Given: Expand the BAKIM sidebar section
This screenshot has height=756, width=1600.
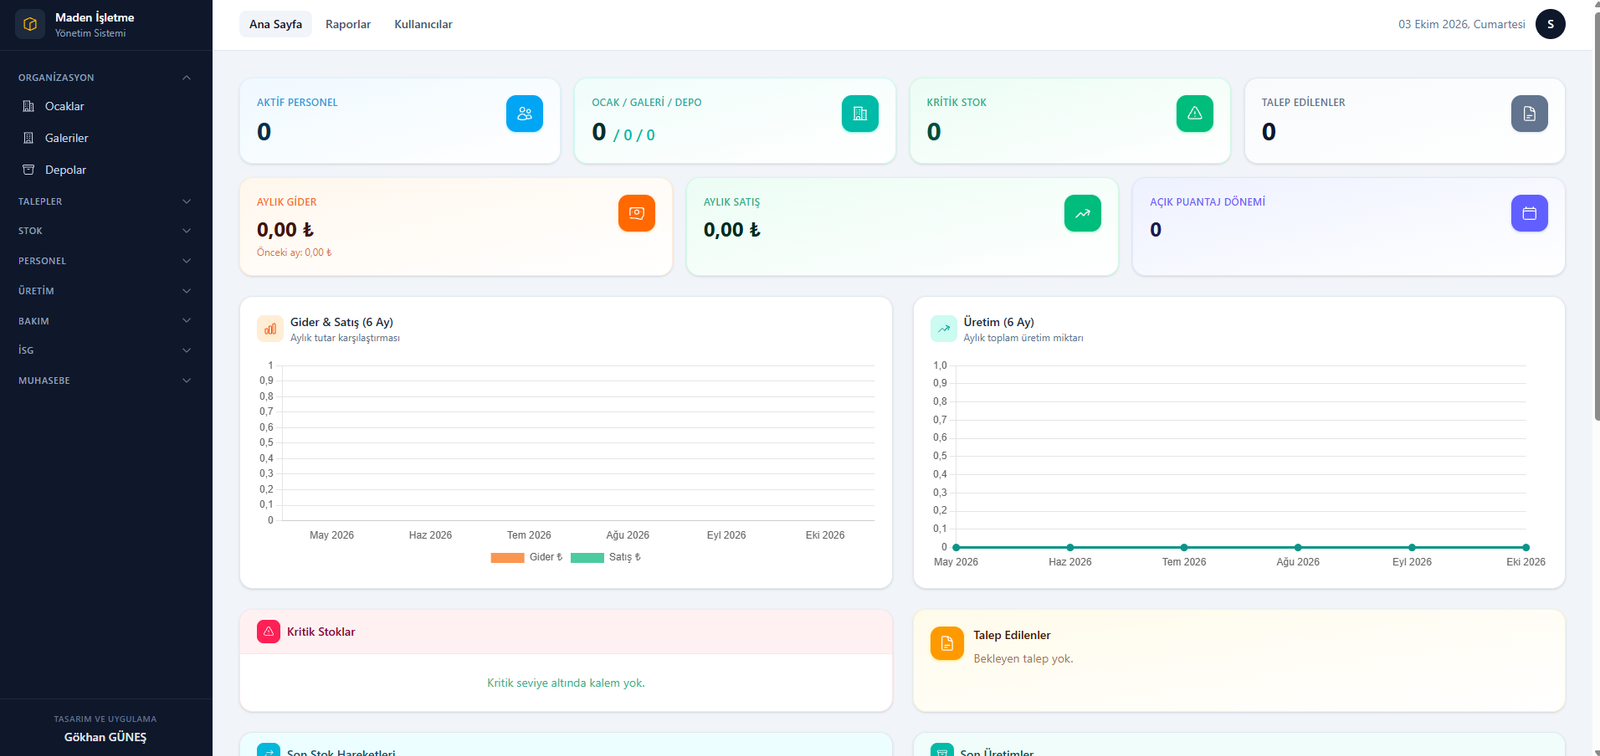Looking at the screenshot, I should click(x=105, y=321).
